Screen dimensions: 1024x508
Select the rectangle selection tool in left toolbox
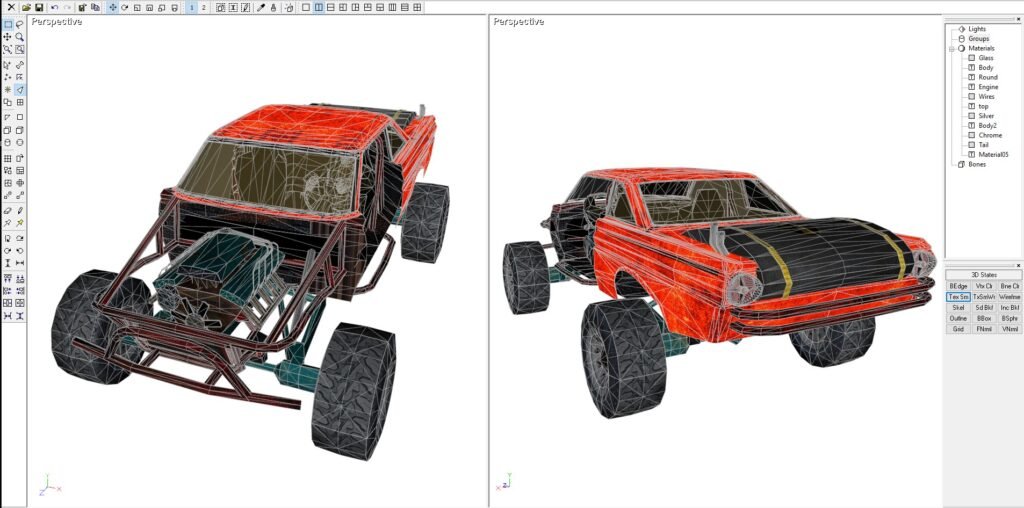(x=8, y=24)
